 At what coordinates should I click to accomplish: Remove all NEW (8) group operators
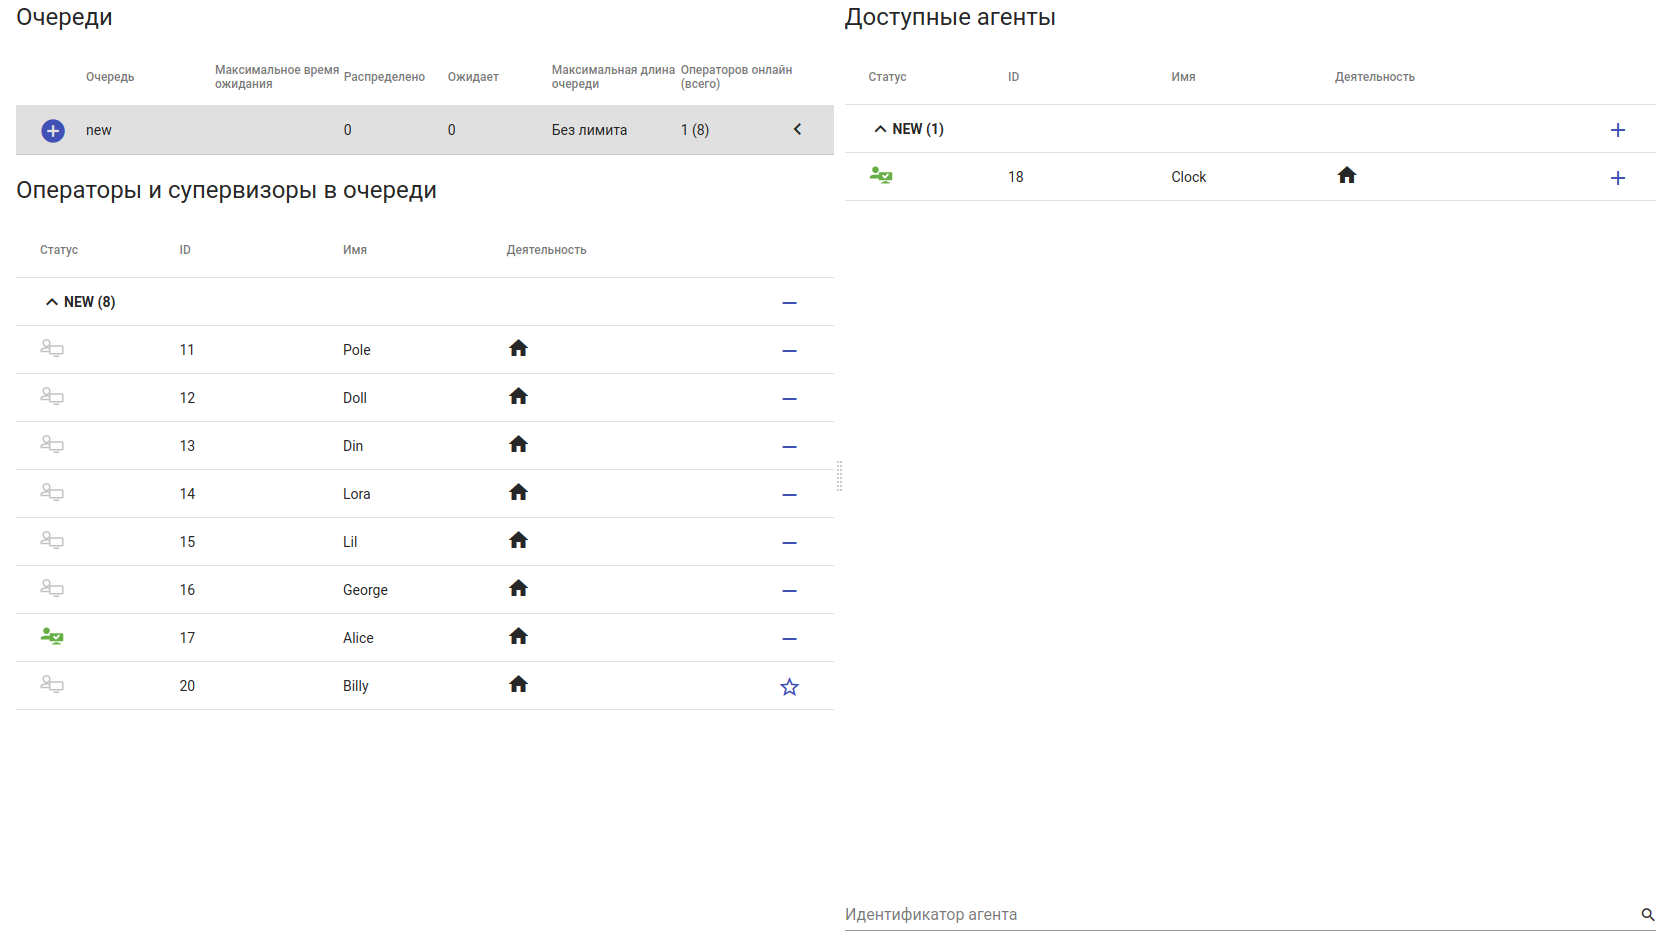(789, 303)
